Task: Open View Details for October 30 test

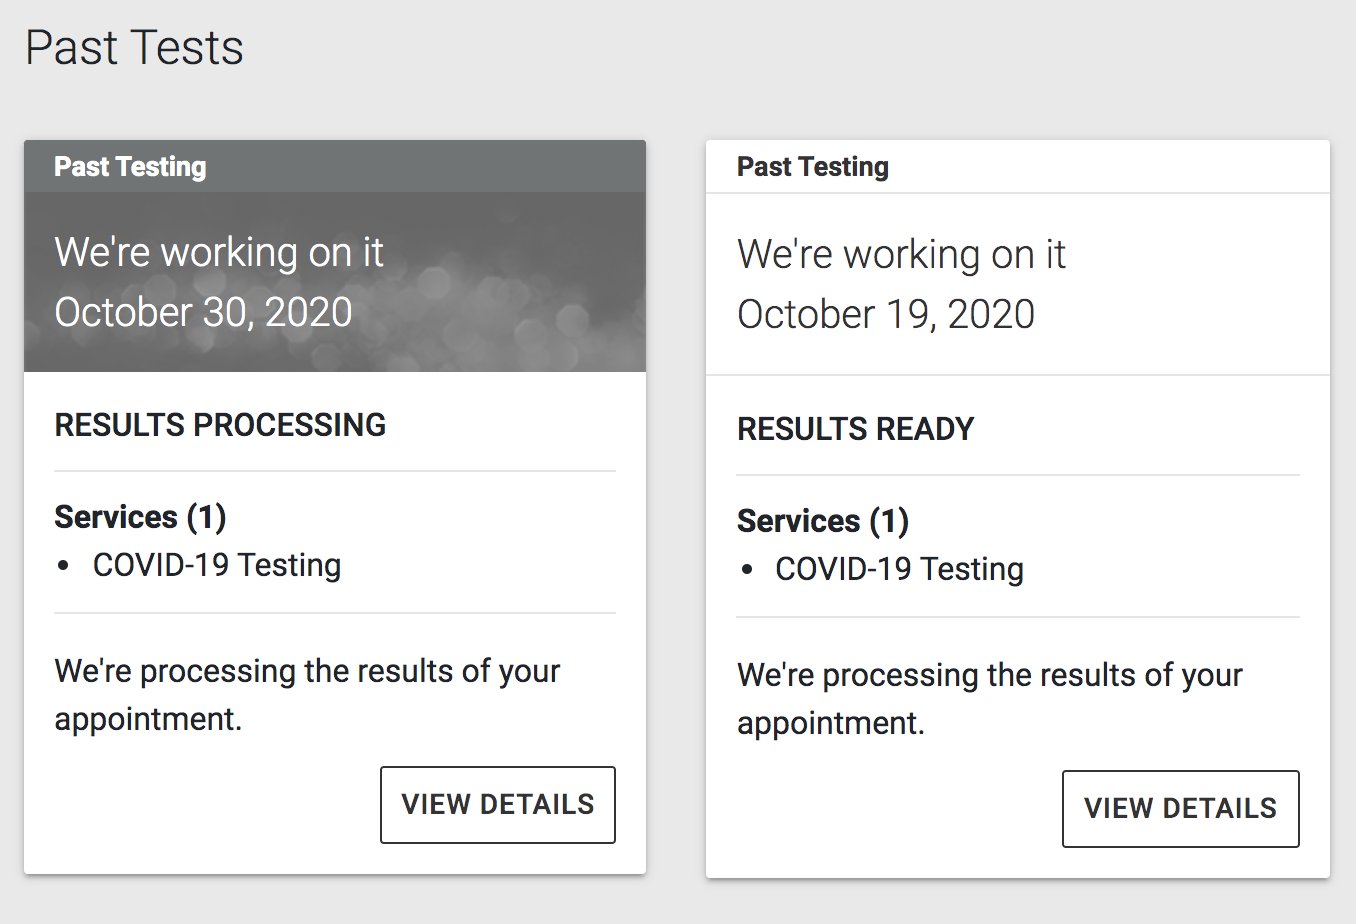Action: click(x=498, y=805)
